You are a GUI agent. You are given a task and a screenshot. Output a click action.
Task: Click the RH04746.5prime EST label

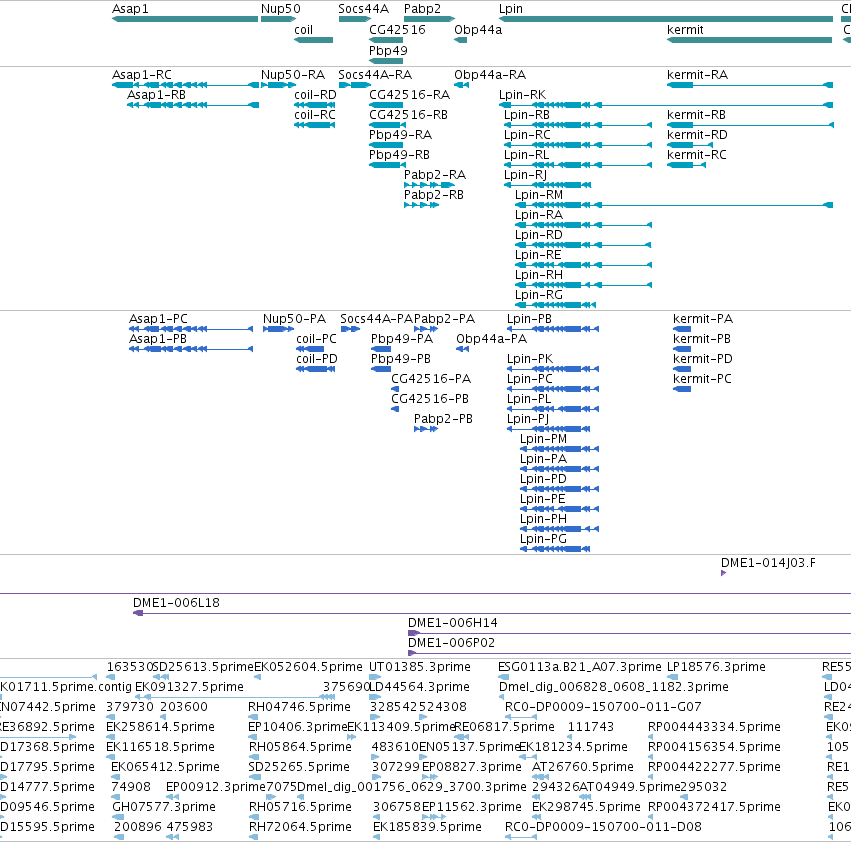[299, 707]
